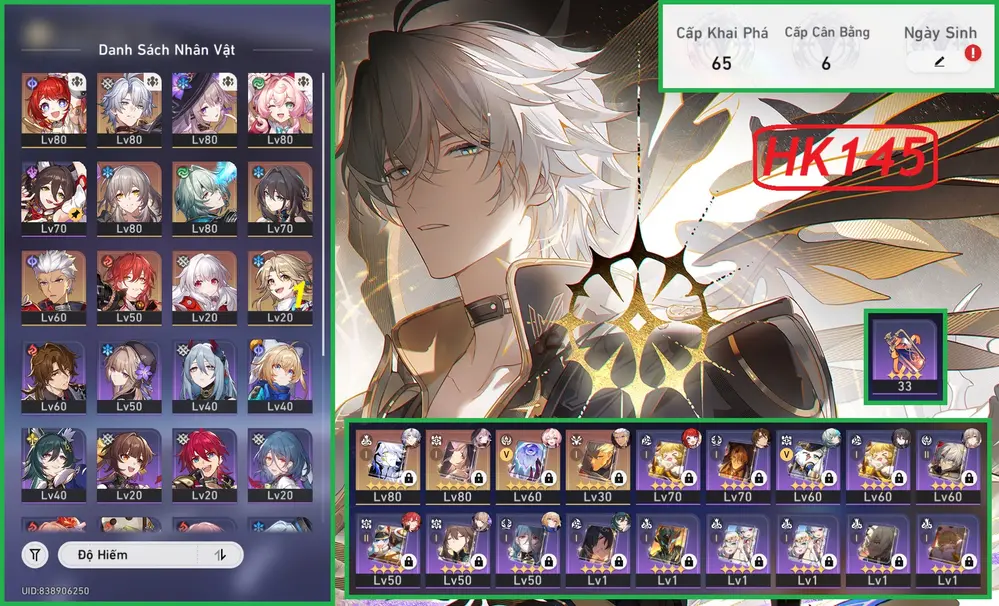The height and width of the screenshot is (606, 999).
Task: Click the Ngày Sinh birthday label
Action: pyautogui.click(x=940, y=33)
